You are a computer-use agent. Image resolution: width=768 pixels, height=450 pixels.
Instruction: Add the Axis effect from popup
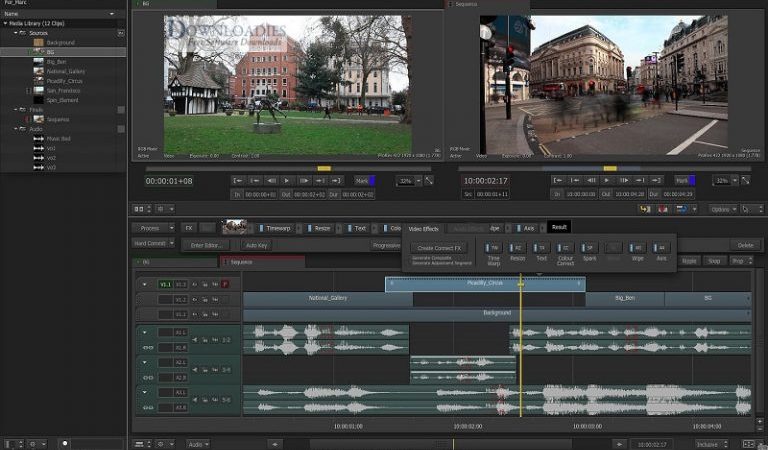[661, 248]
